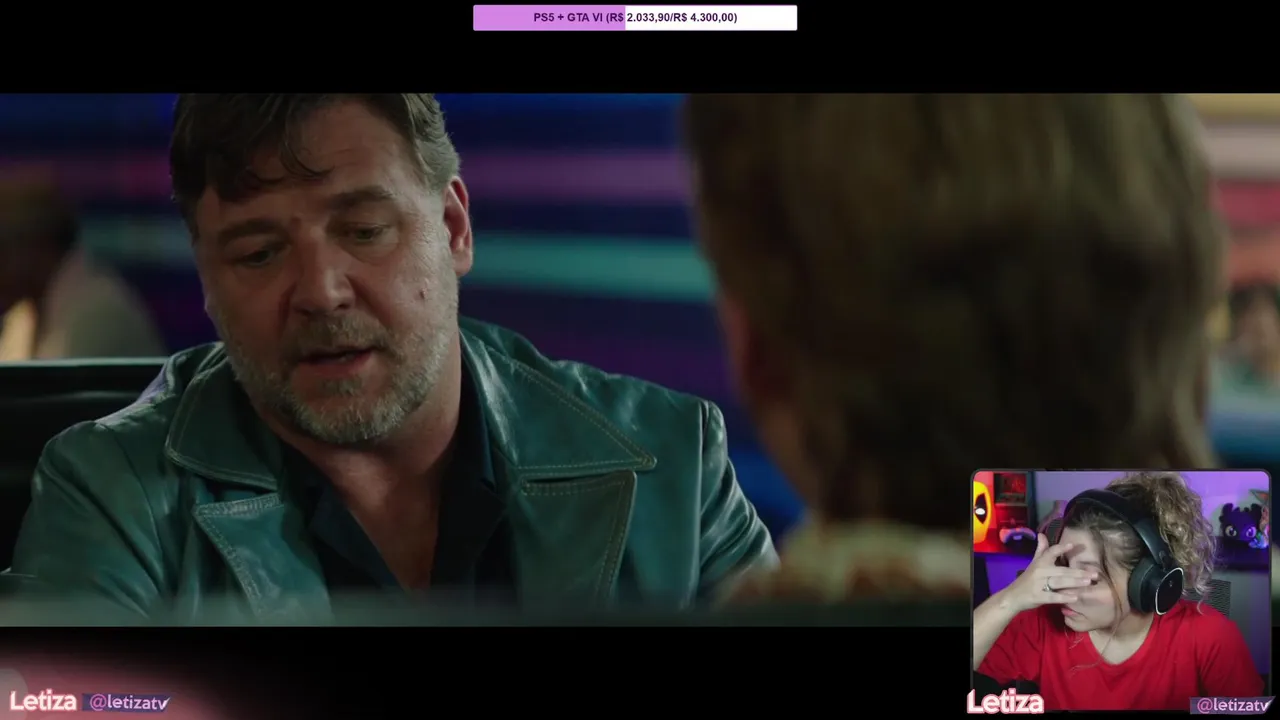Click the "Letiza" name on the webcam overlay
1280x720 pixels.
pos(1005,703)
